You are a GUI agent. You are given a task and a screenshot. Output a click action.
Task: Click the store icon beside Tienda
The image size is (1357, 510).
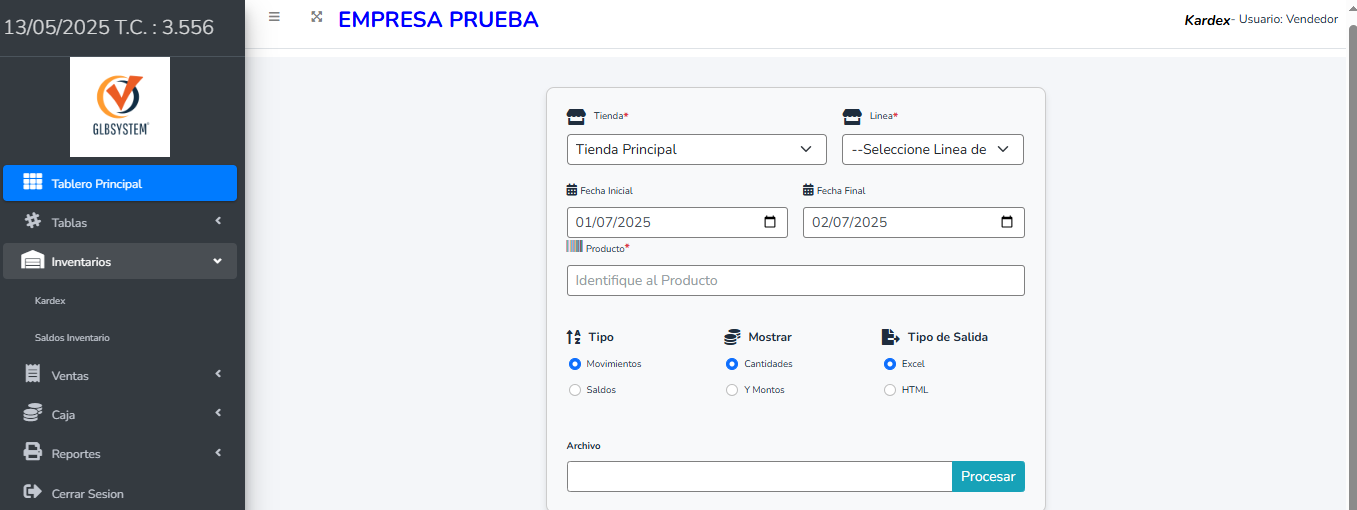(x=576, y=116)
